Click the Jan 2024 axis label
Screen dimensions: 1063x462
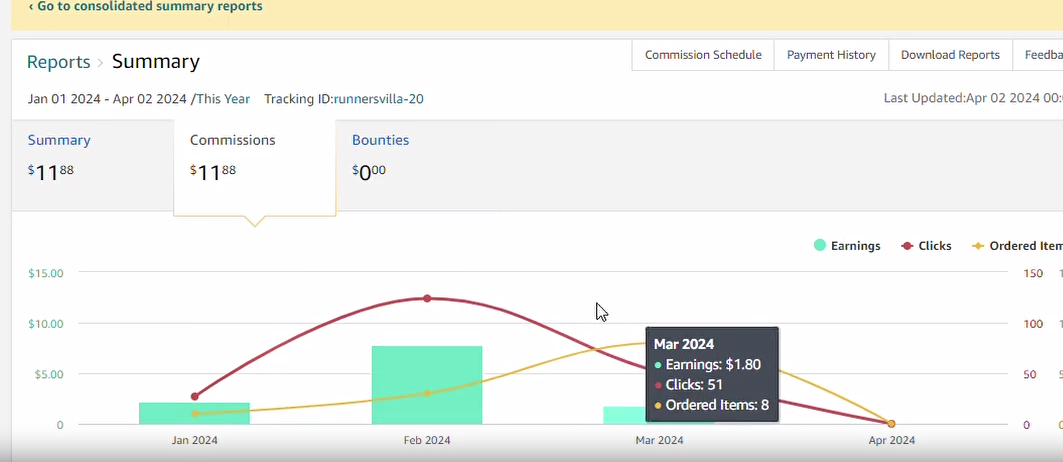[x=195, y=440]
